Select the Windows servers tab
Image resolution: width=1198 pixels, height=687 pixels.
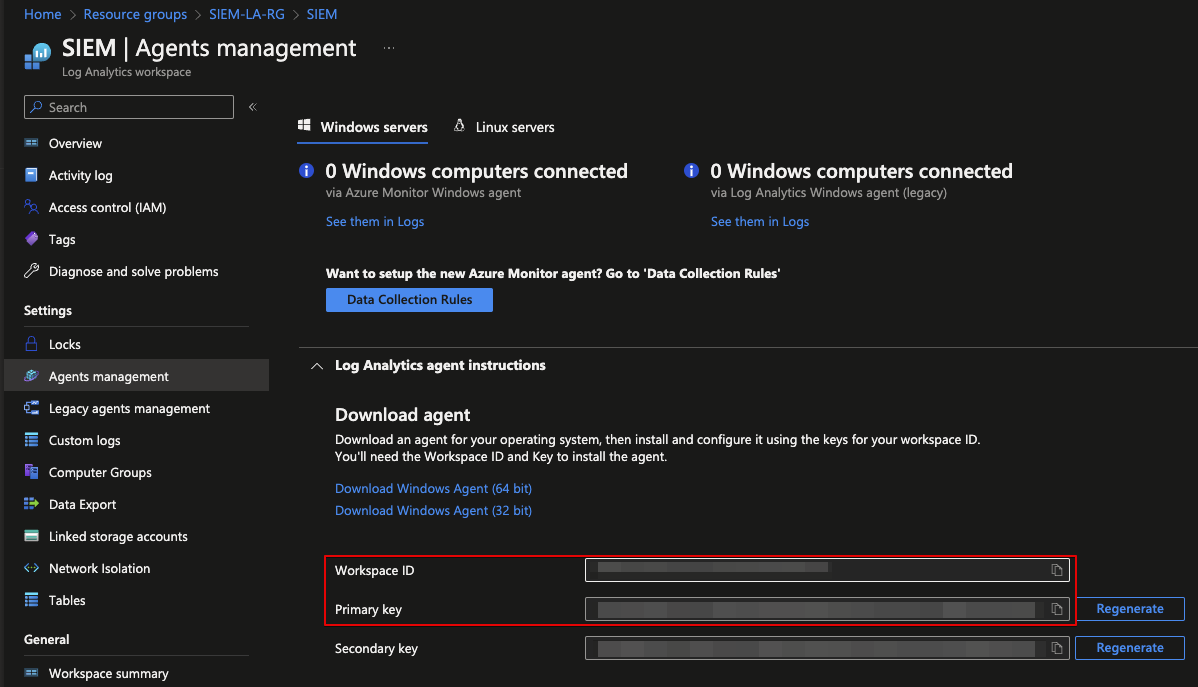tap(363, 127)
